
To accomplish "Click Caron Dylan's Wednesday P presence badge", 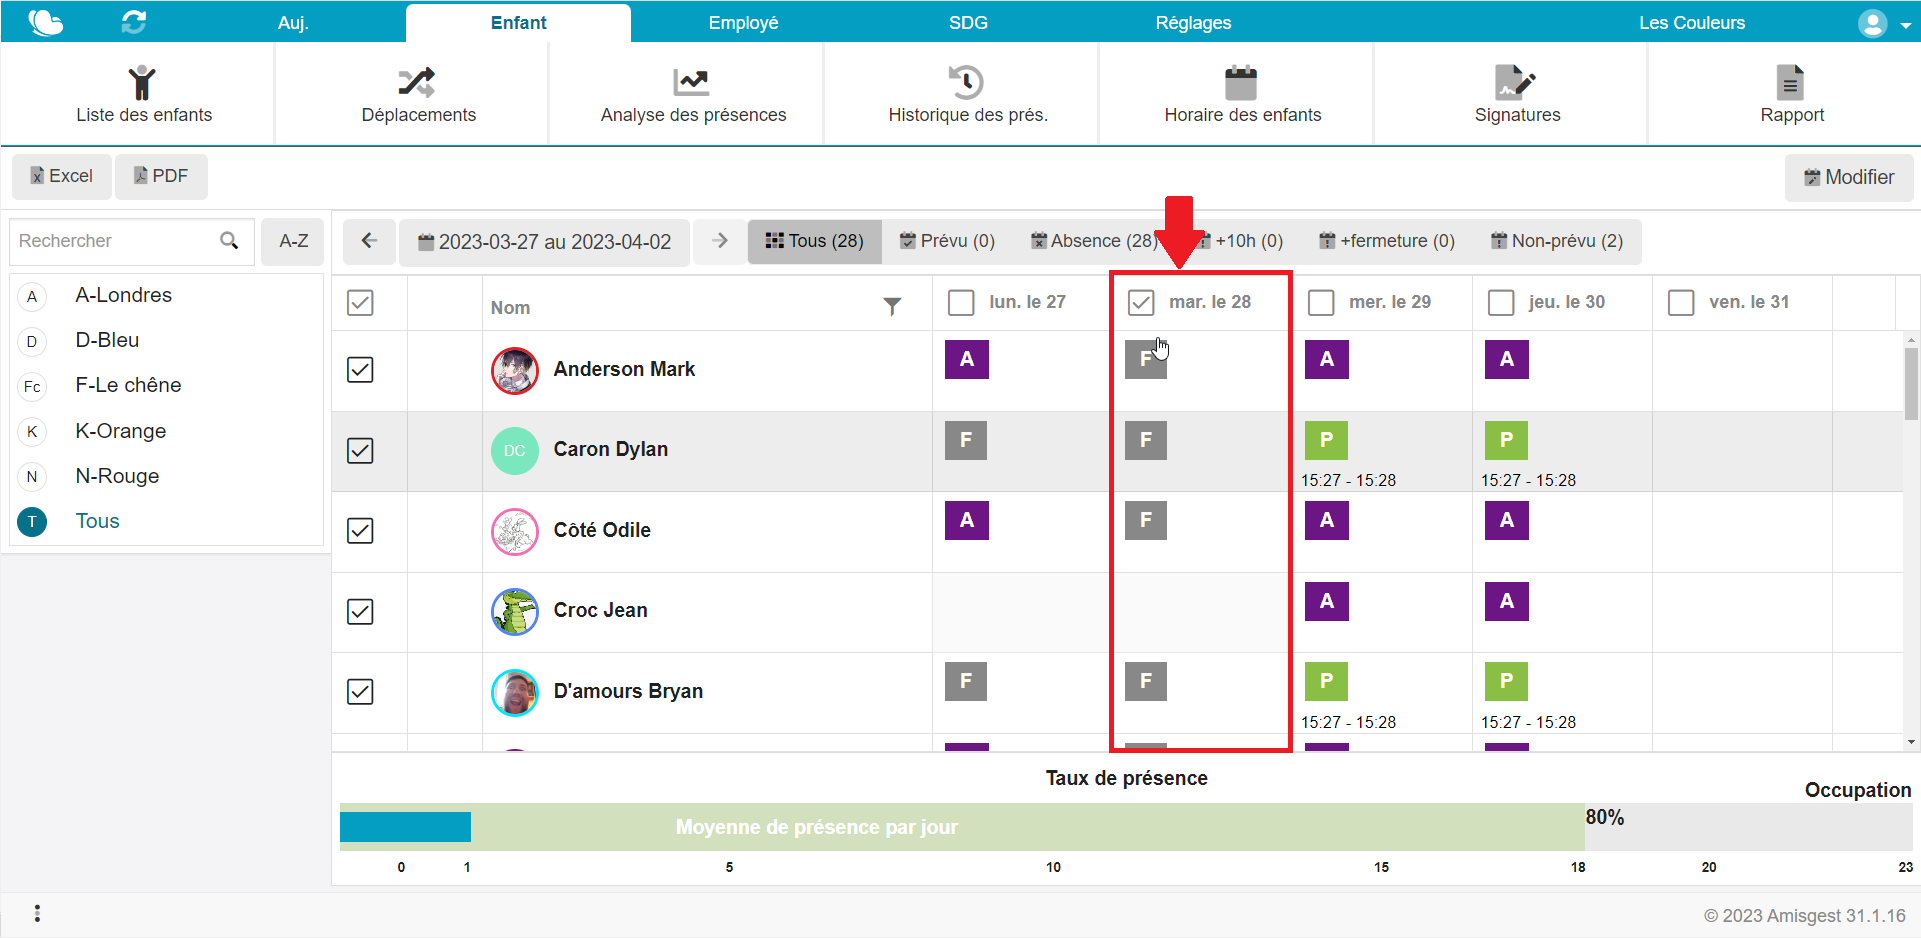I will tap(1326, 440).
